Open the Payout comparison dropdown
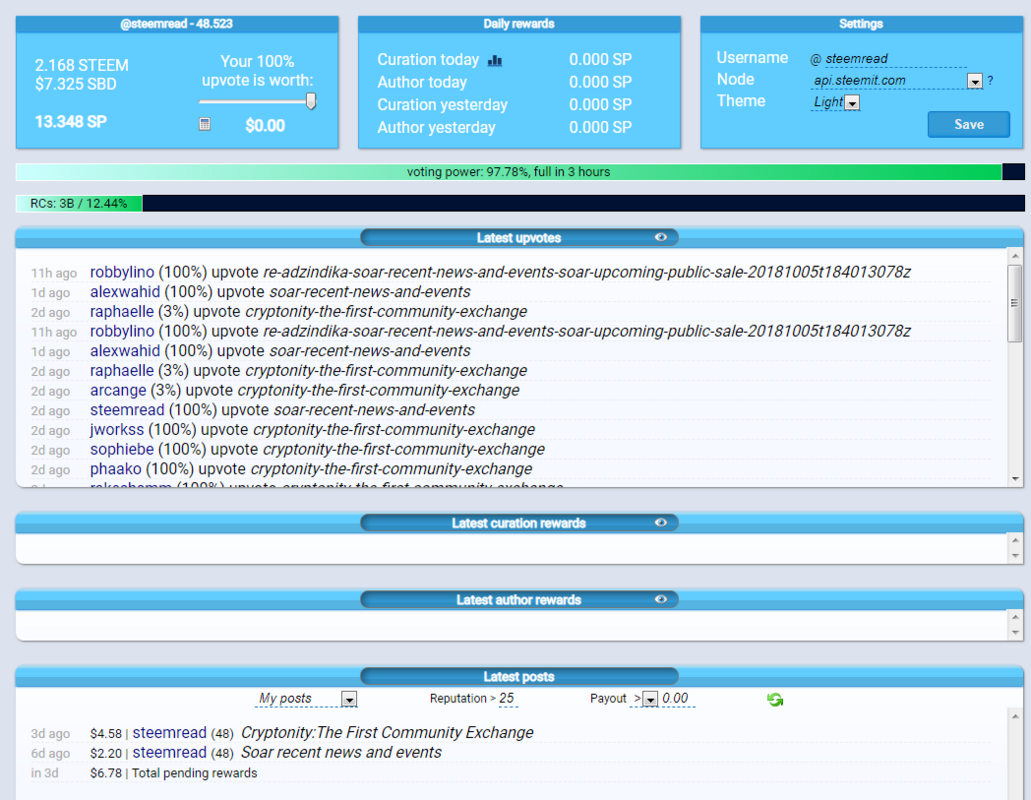The width and height of the screenshot is (1031, 800). 650,699
